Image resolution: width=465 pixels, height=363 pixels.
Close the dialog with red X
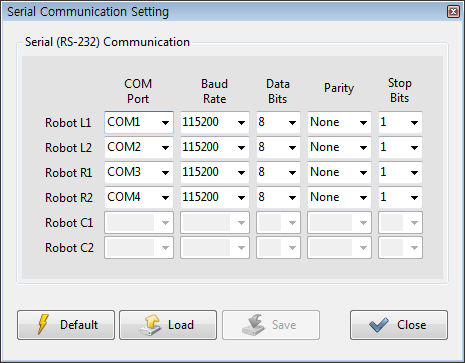coord(453,12)
